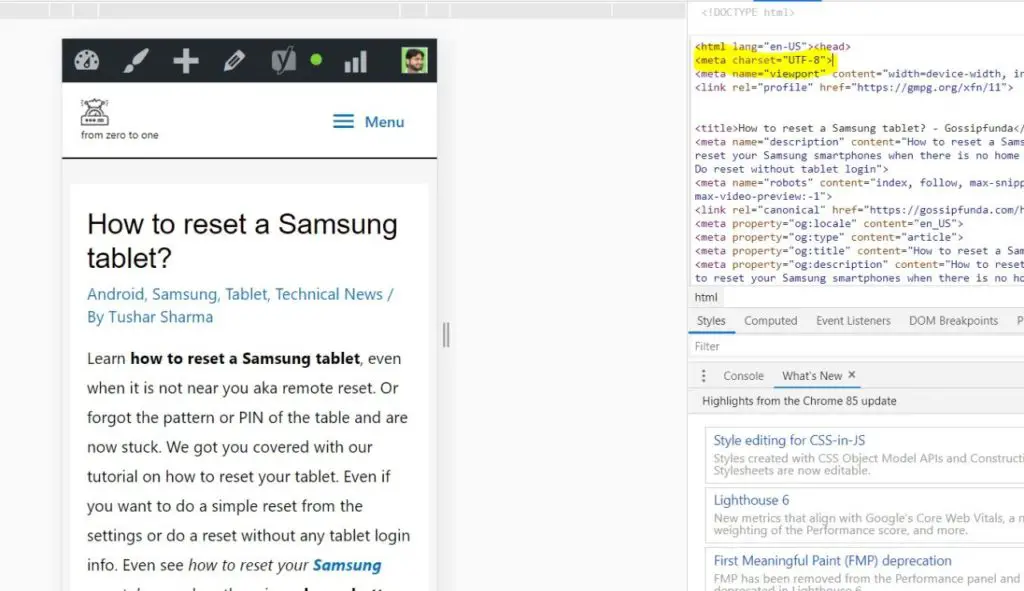1024x591 pixels.
Task: Click the Edit post pencil icon
Action: [x=234, y=61]
